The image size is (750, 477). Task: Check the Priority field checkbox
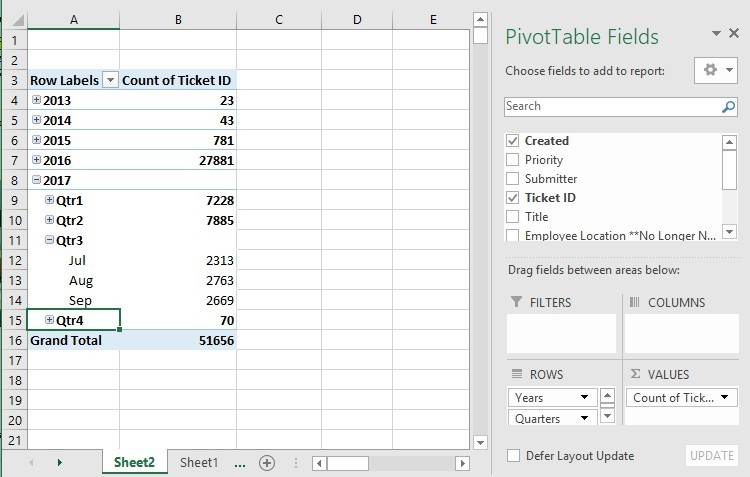pos(513,160)
